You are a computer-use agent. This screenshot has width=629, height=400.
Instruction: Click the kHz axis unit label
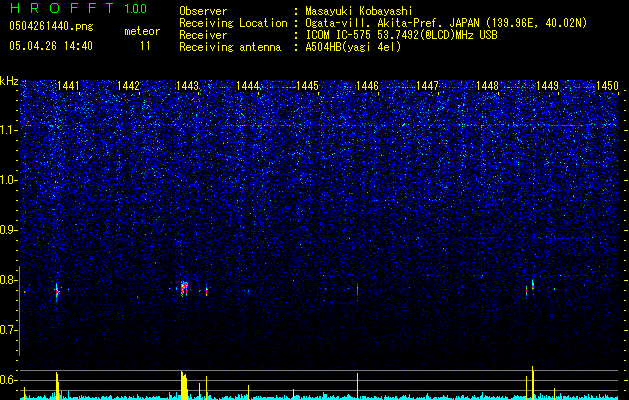coord(9,81)
